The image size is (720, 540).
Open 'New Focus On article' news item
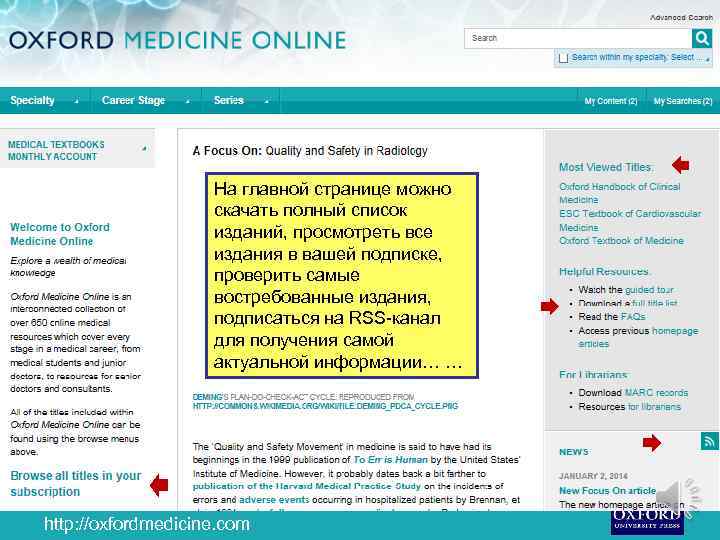[x=607, y=491]
